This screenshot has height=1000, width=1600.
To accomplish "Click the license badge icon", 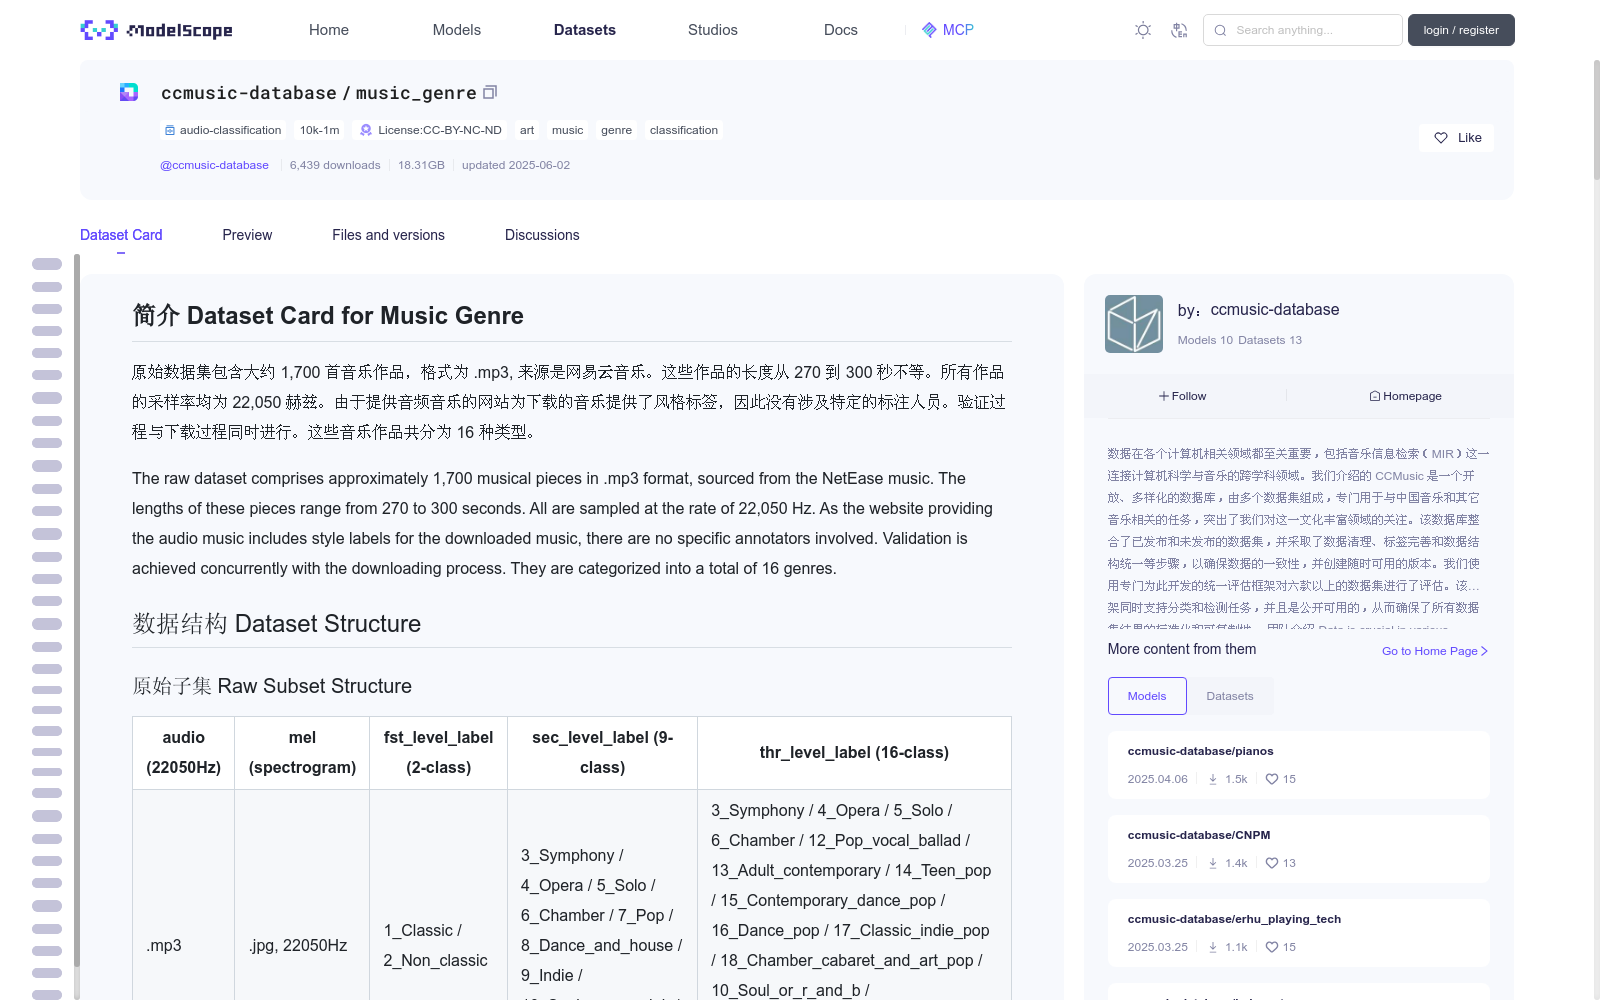I will coord(366,130).
